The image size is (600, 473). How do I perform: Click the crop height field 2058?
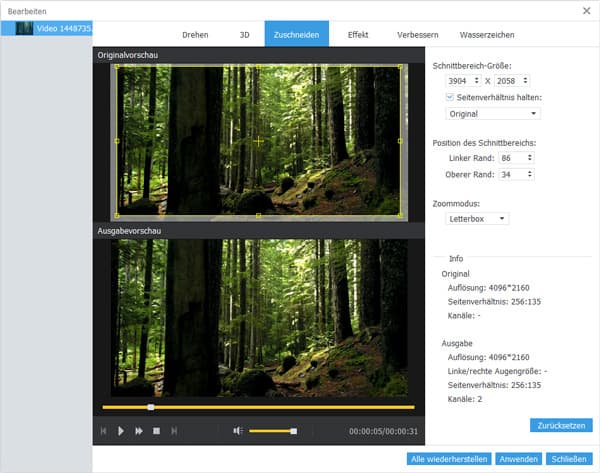508,81
